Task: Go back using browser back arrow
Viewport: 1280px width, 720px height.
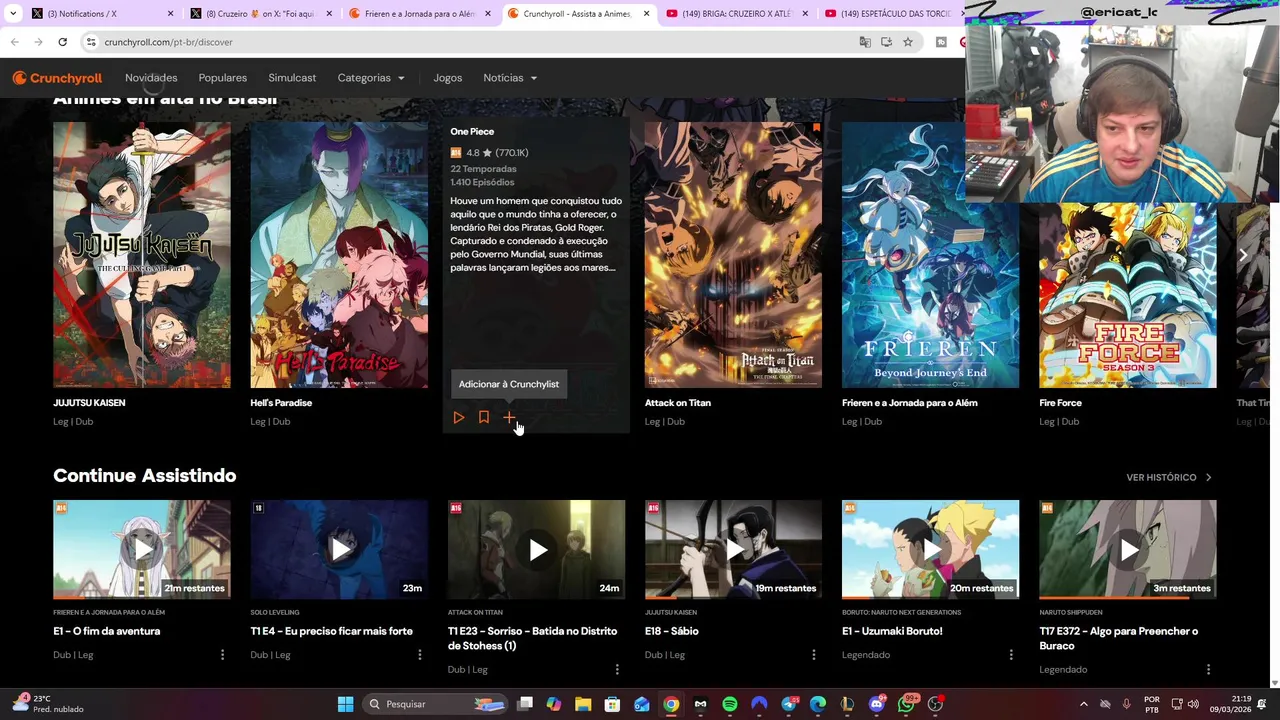Action: [x=15, y=42]
